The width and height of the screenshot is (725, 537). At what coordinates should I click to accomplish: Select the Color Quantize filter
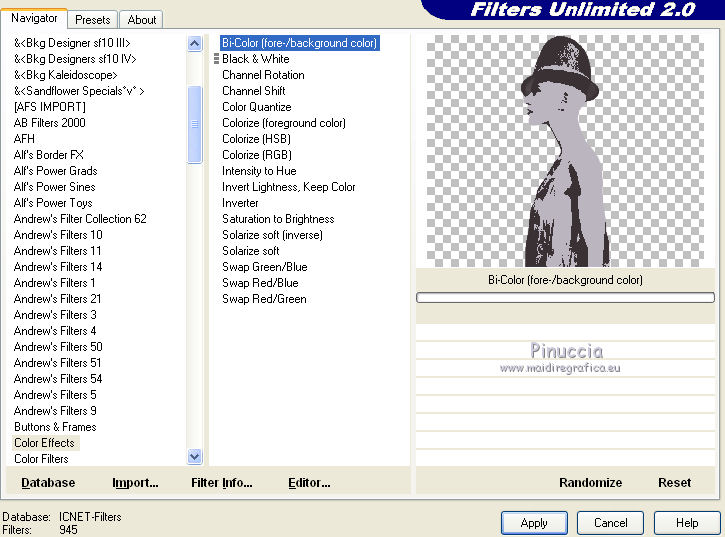pos(257,107)
